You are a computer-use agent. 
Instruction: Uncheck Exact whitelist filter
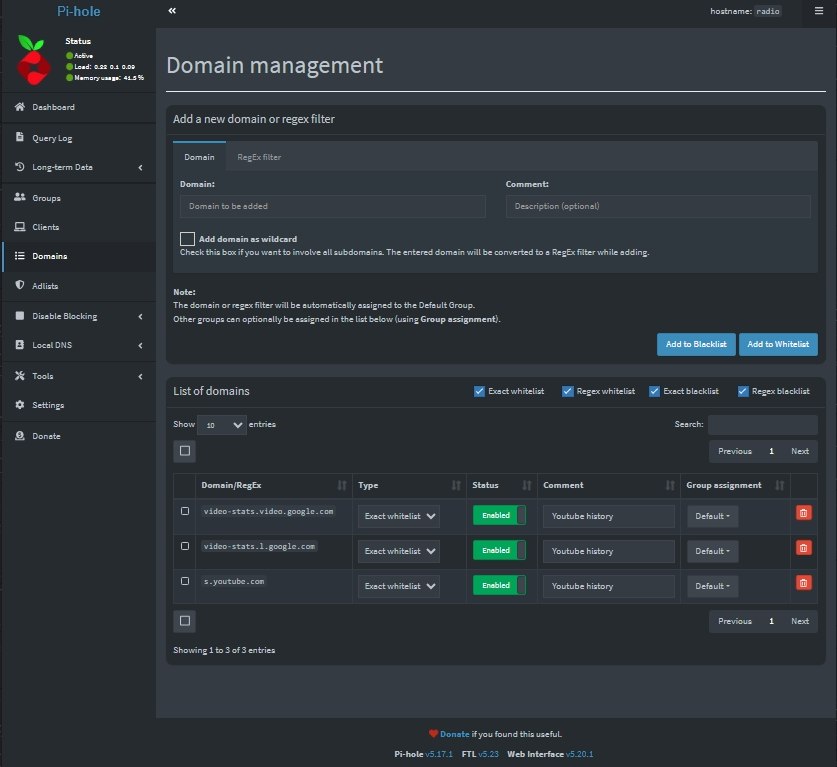pos(479,391)
